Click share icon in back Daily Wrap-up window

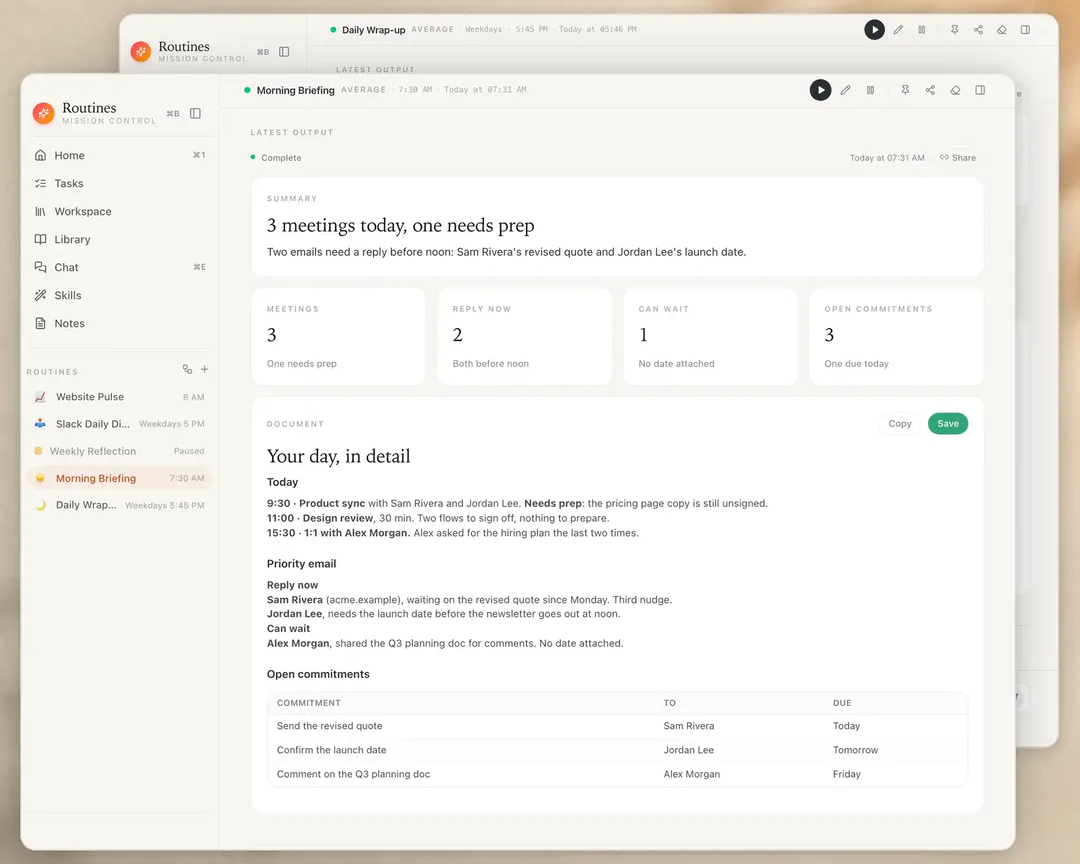pyautogui.click(x=978, y=30)
